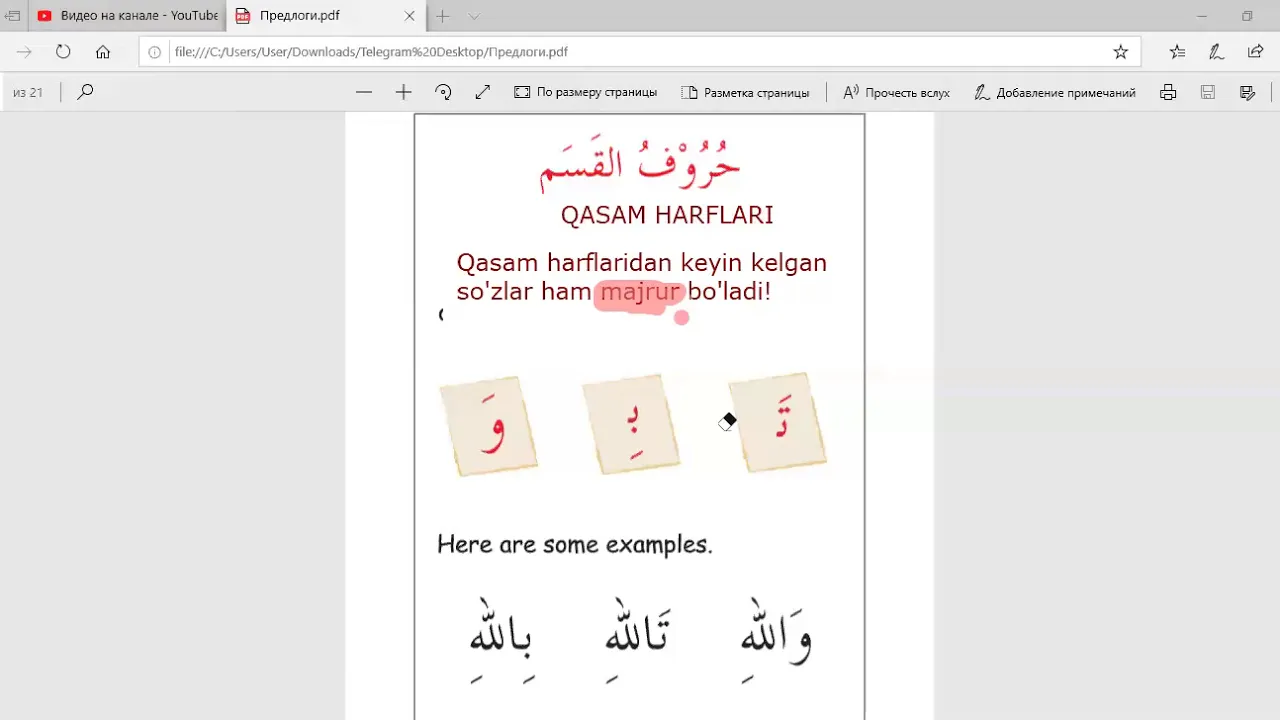Open Добавление примечаний annotation tools
This screenshot has height=720, width=1280.
point(1055,92)
